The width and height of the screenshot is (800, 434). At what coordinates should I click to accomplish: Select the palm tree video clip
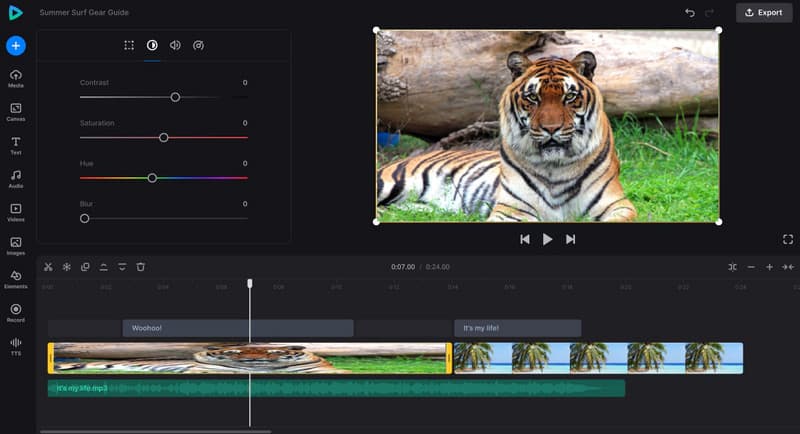[x=598, y=358]
